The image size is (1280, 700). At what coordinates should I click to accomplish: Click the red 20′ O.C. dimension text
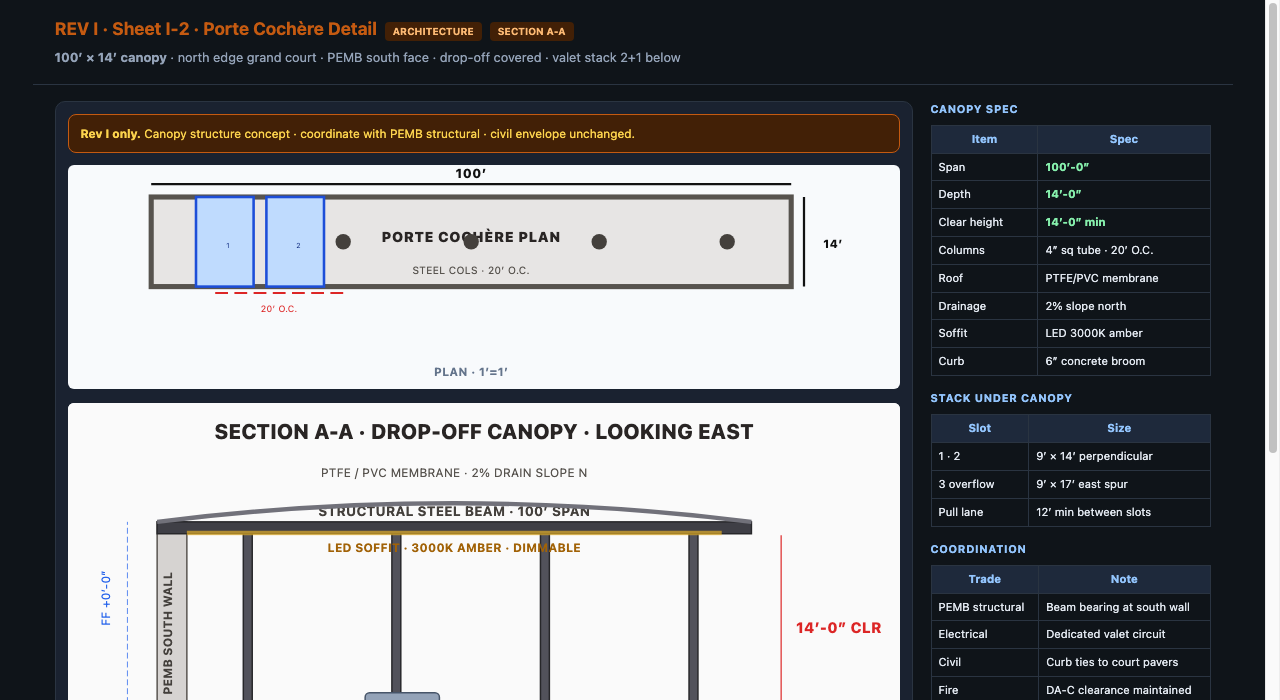coord(279,309)
